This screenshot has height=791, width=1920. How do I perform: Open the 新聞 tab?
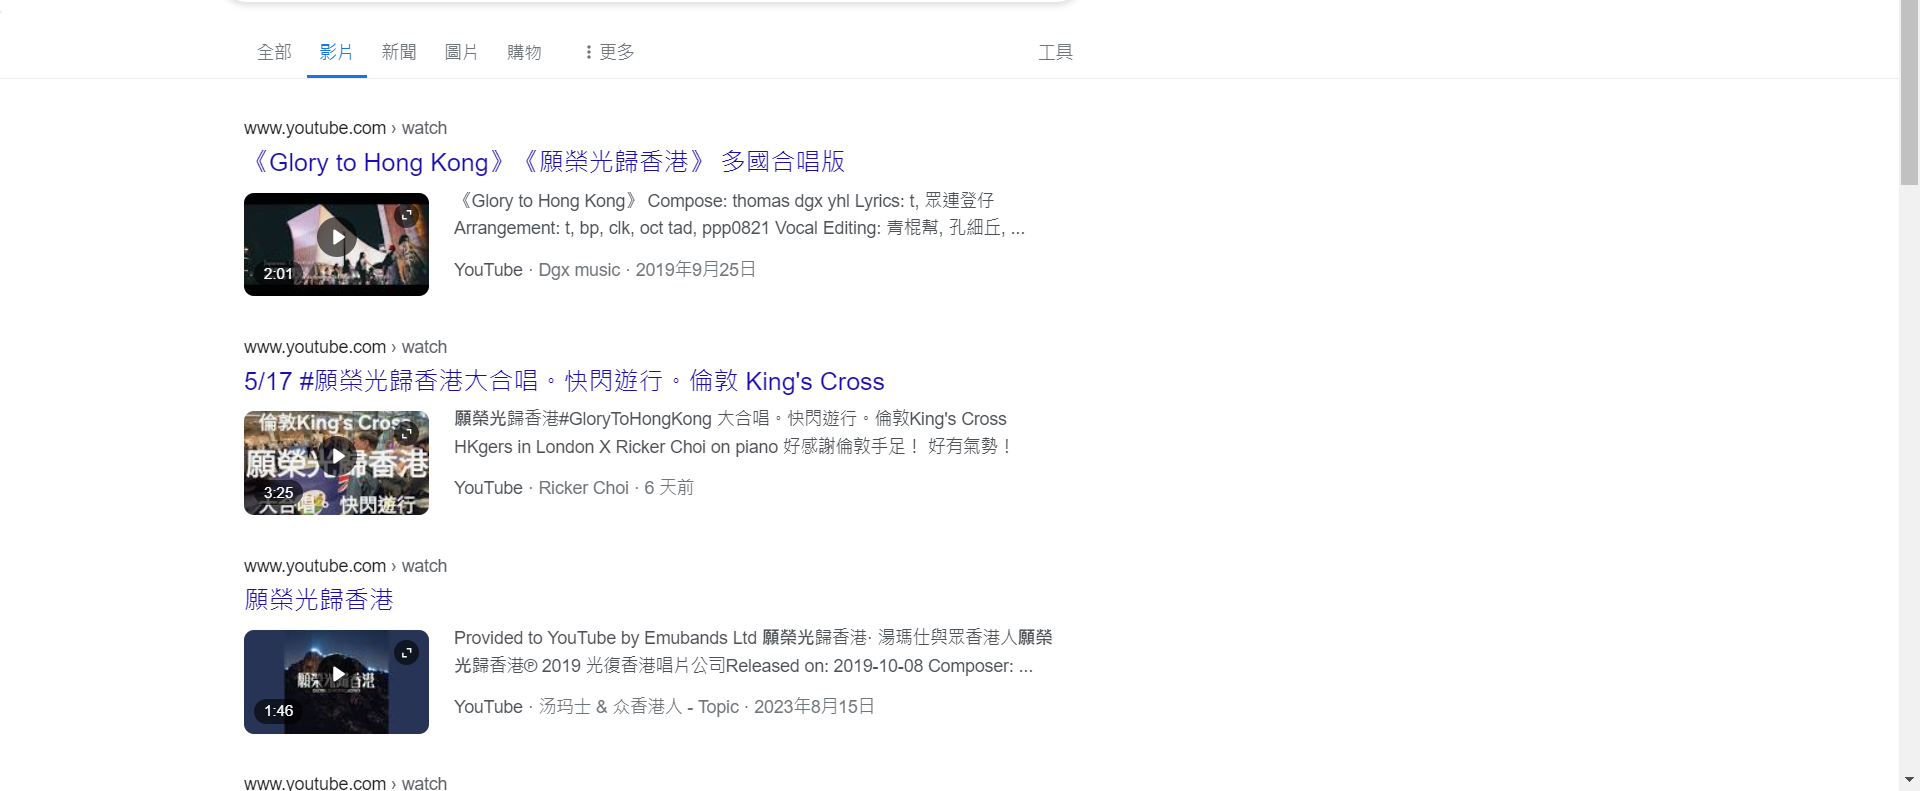(x=399, y=52)
